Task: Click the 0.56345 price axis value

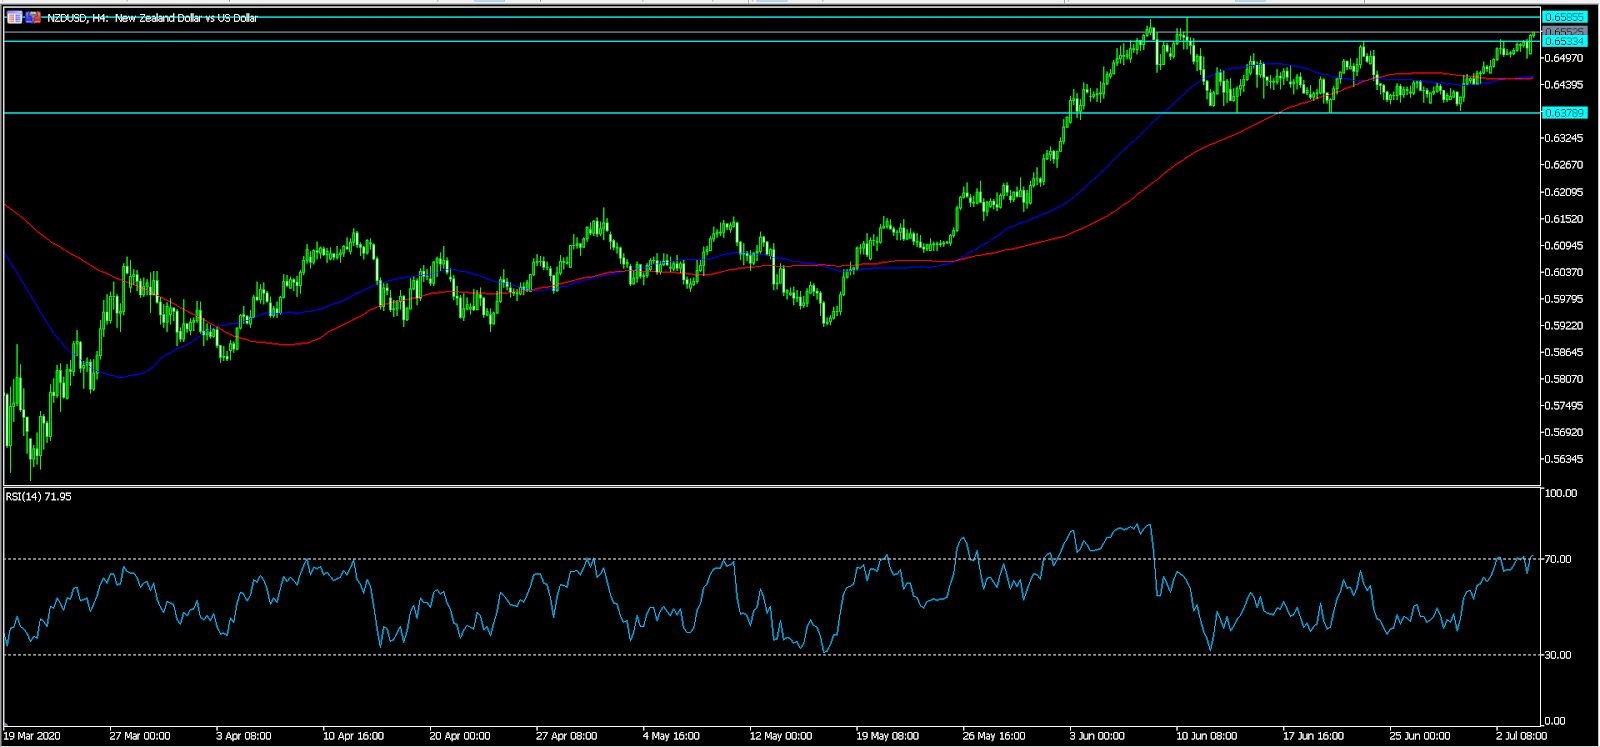Action: pyautogui.click(x=1563, y=460)
